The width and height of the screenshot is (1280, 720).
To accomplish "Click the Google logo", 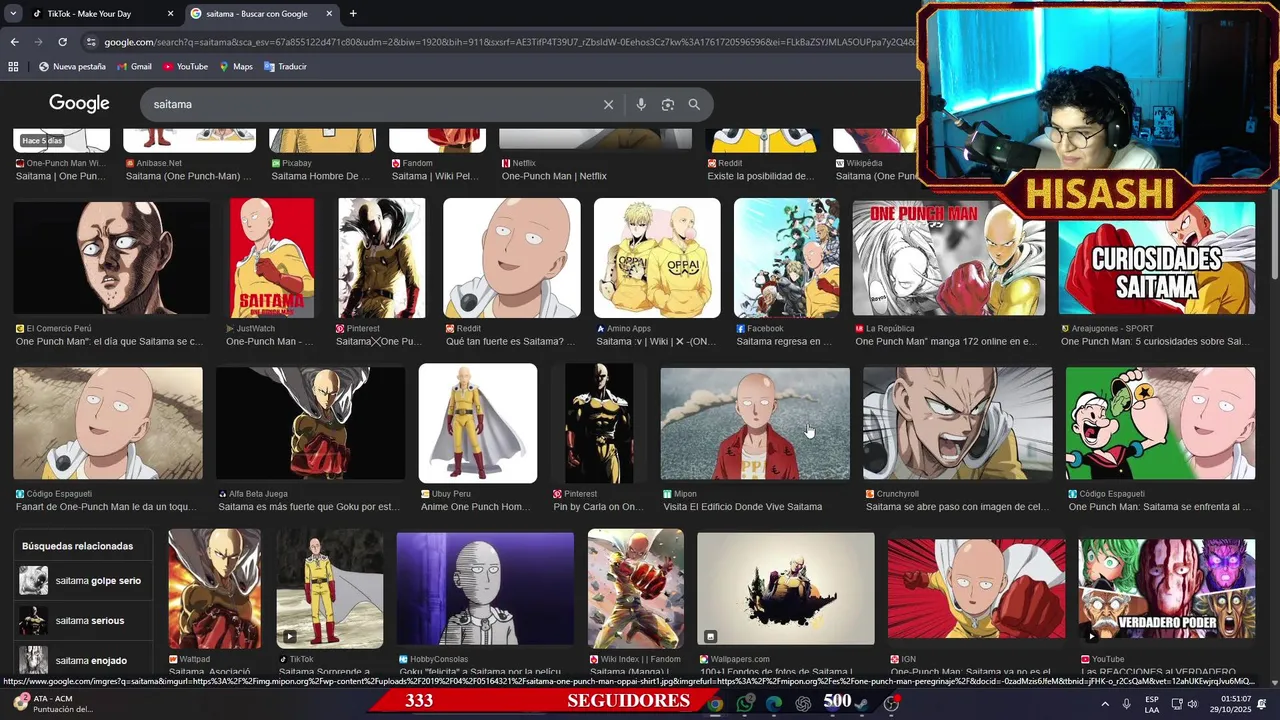I will click(79, 104).
